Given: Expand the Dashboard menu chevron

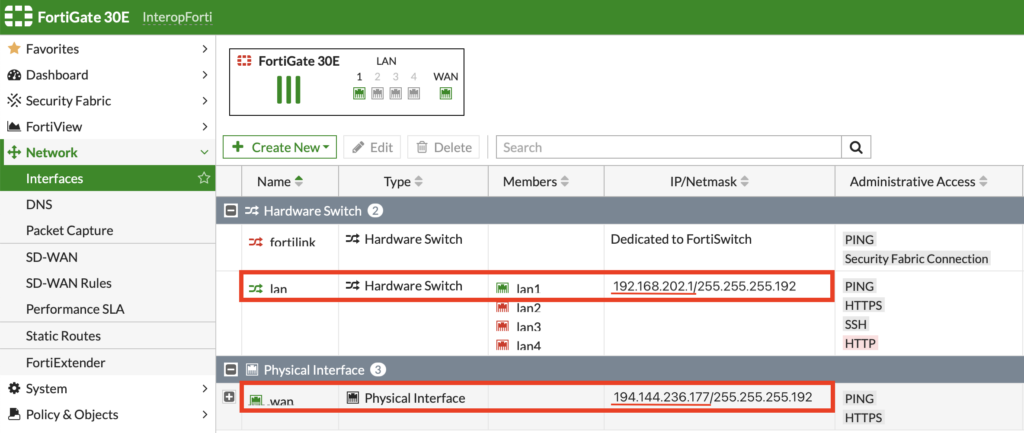Looking at the screenshot, I should 204,75.
